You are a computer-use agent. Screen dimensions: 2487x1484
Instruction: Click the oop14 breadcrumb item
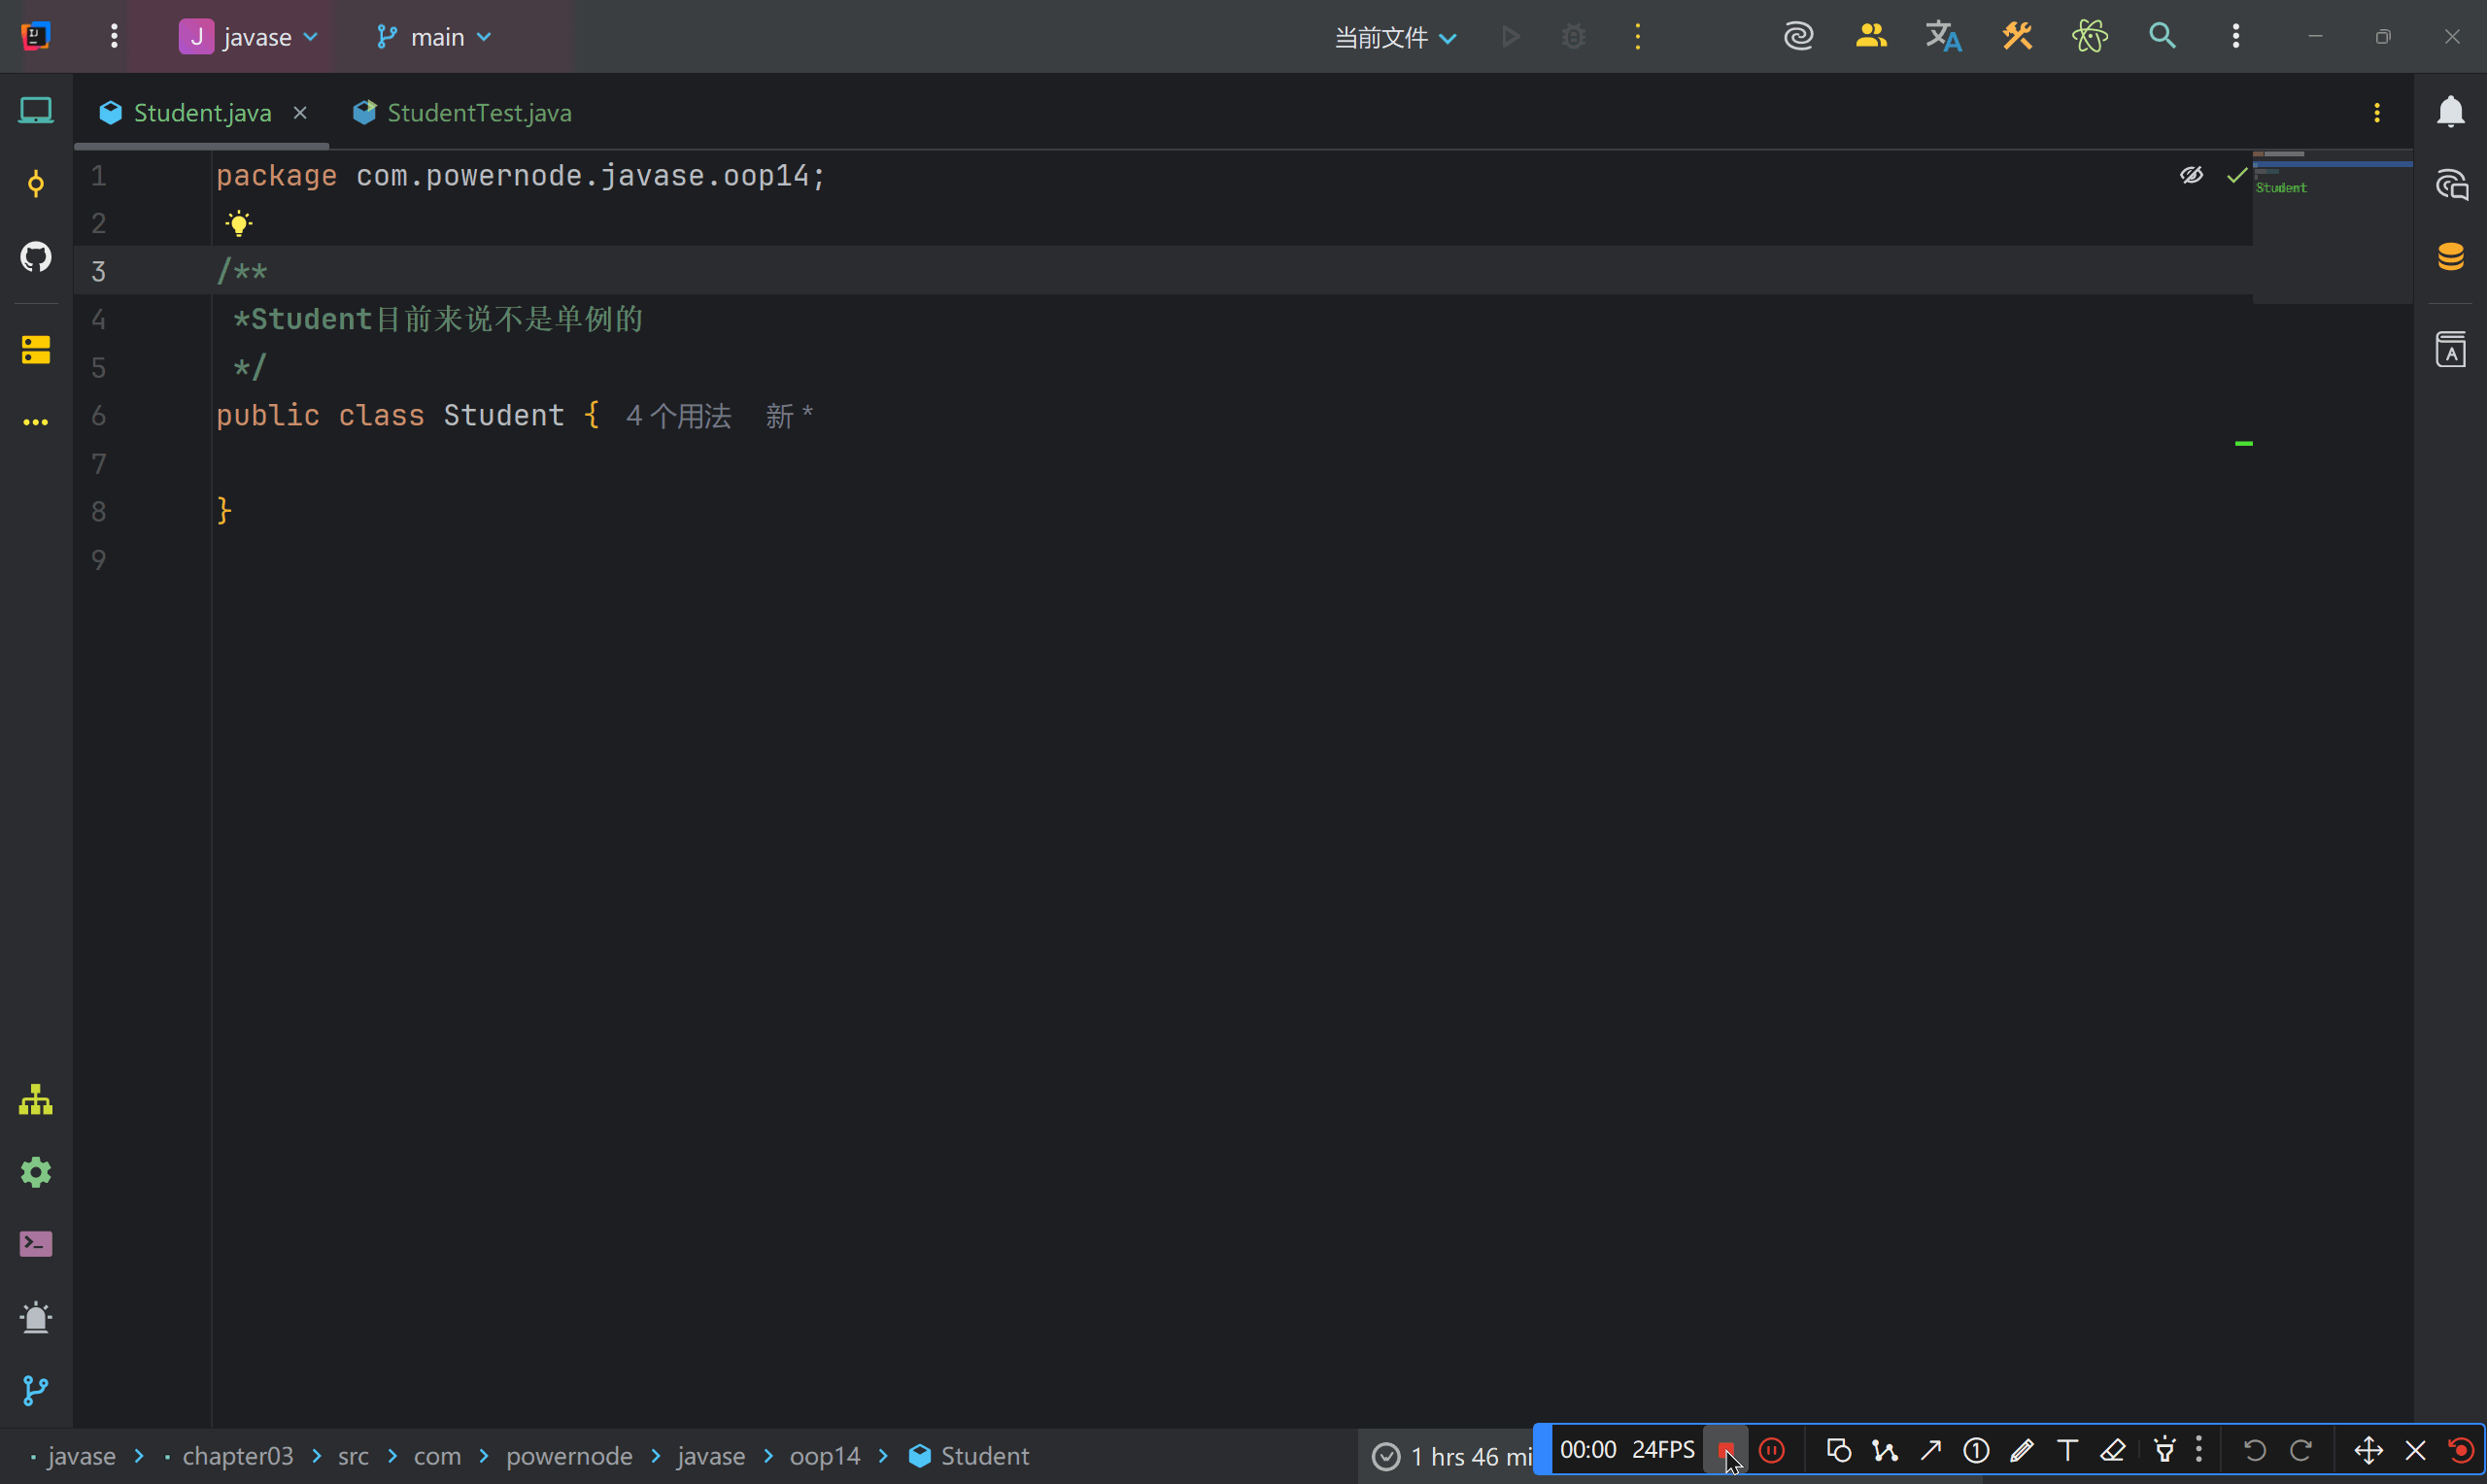coord(824,1456)
